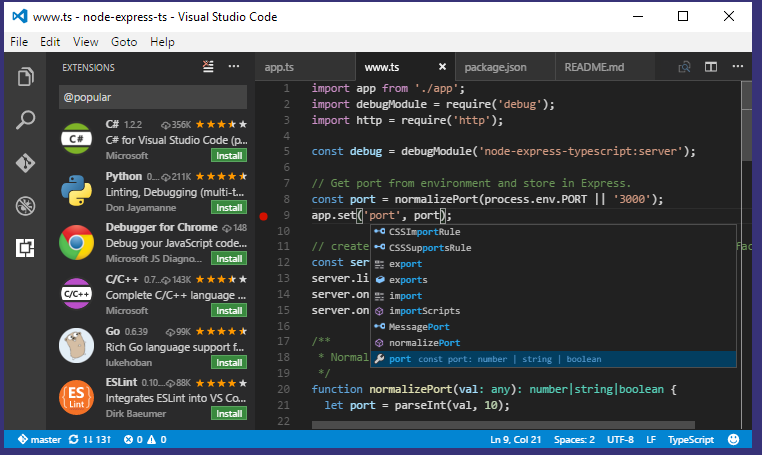Open the File menu
Viewport: 762px width, 455px height.
[19, 42]
